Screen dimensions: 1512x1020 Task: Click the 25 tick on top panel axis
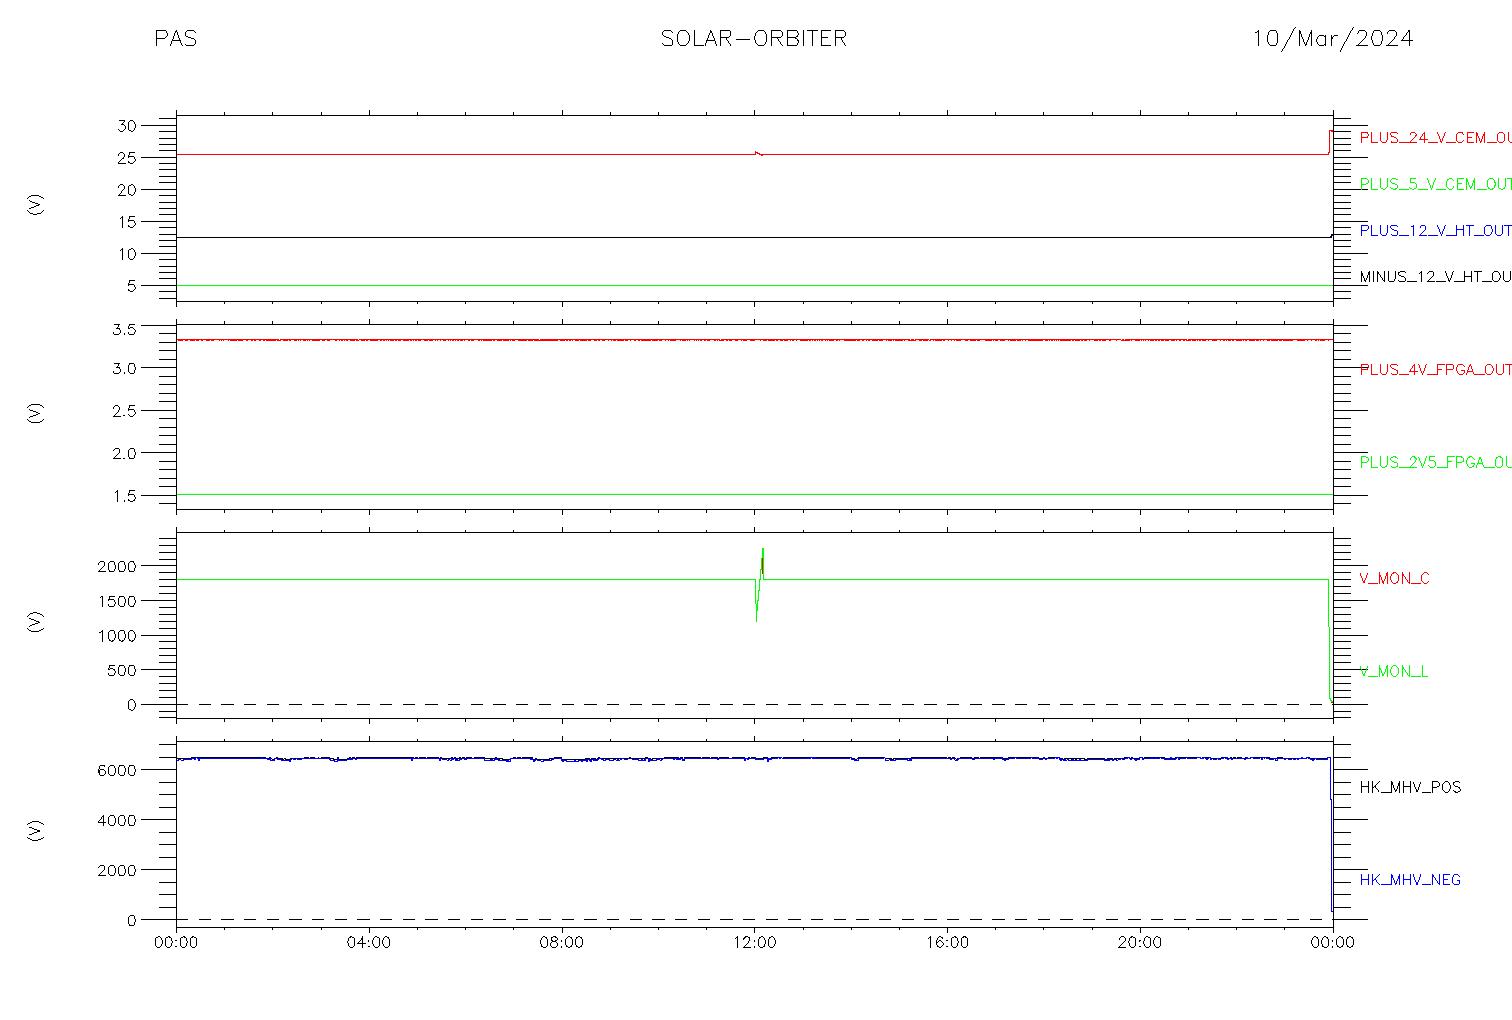(127, 158)
